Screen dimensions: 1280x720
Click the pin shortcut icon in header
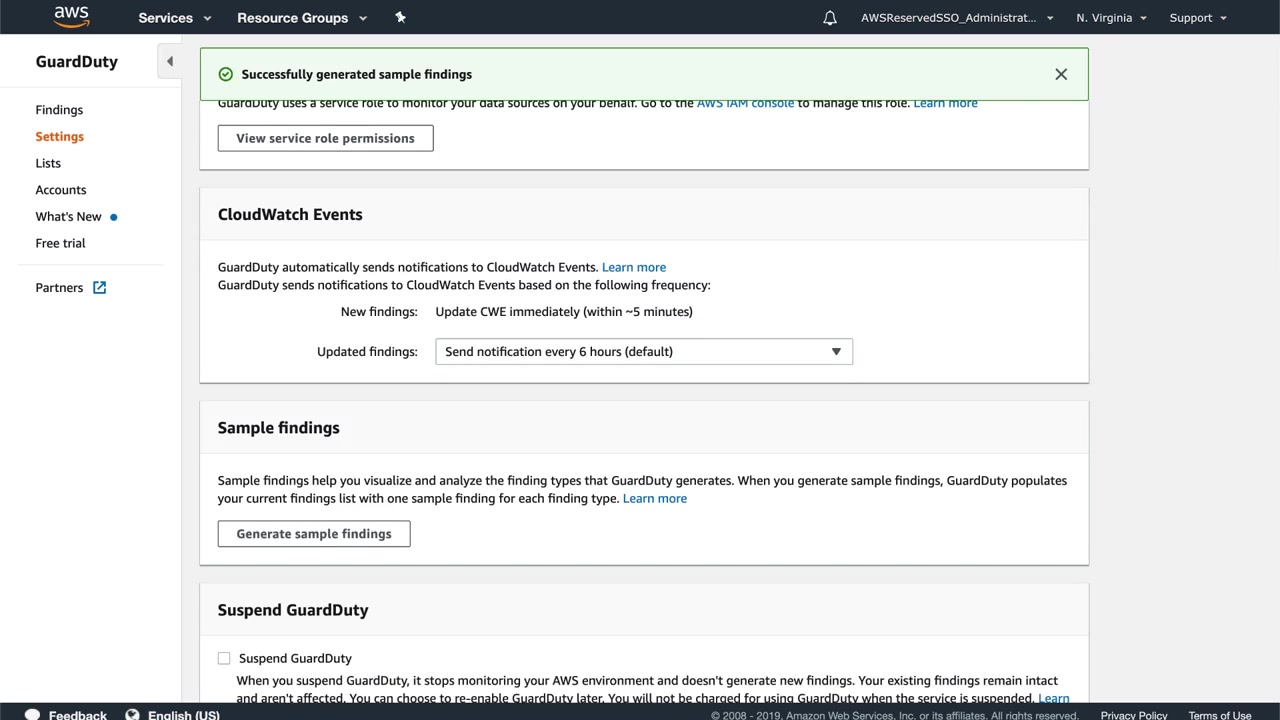(x=400, y=17)
